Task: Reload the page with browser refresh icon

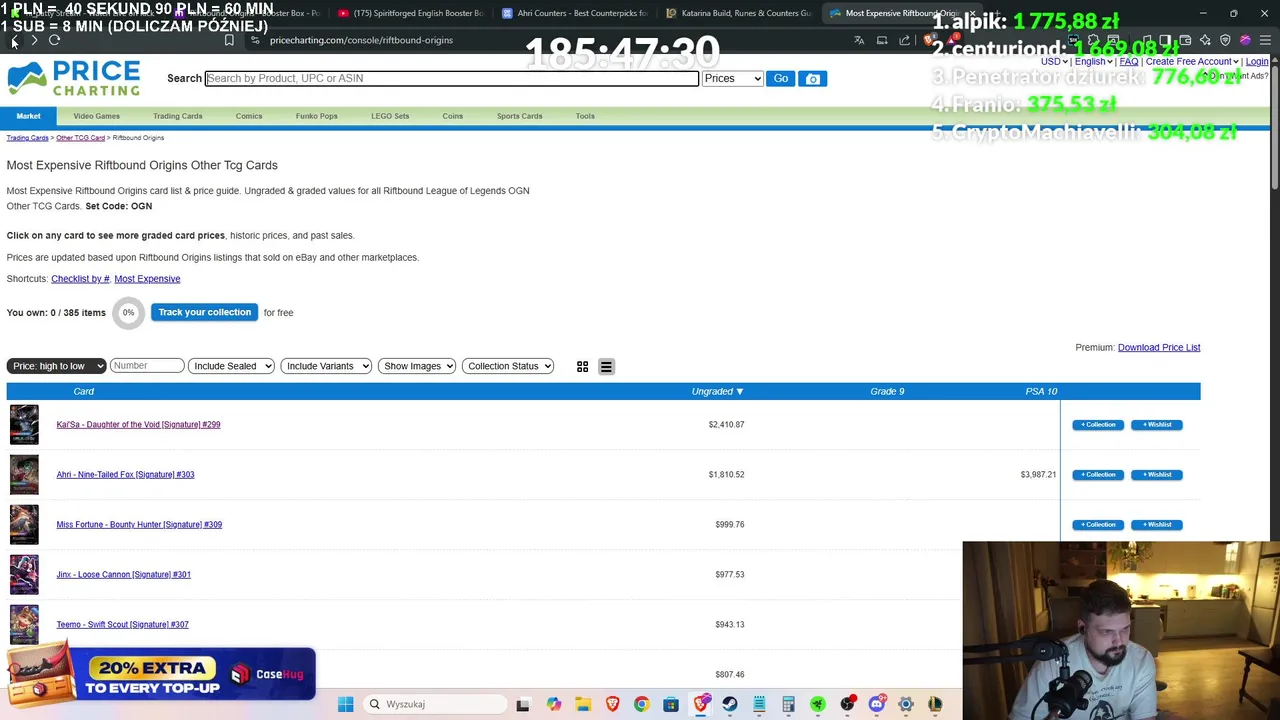Action: point(54,40)
